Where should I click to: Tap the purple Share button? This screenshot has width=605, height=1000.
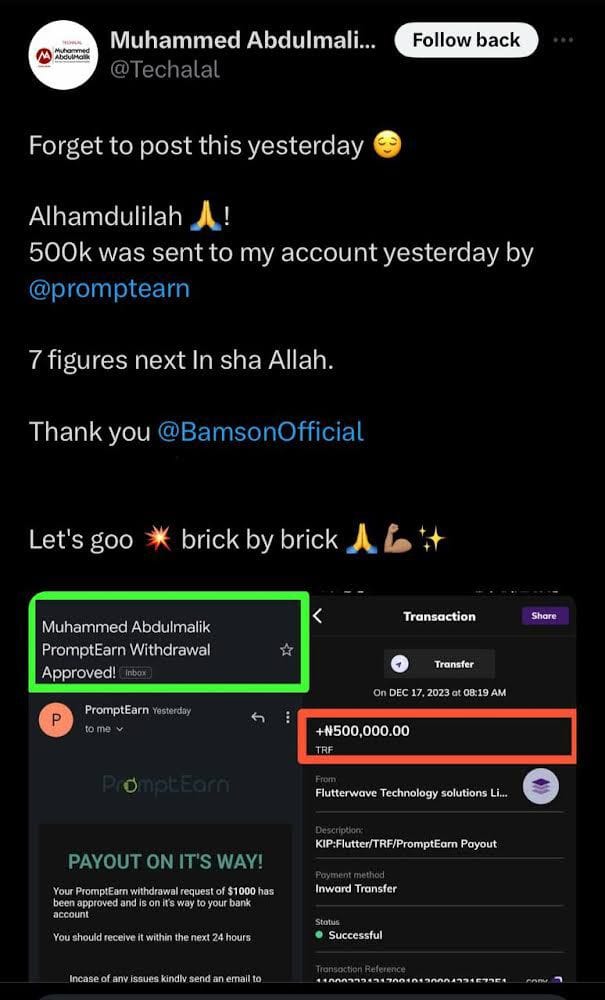tap(544, 616)
